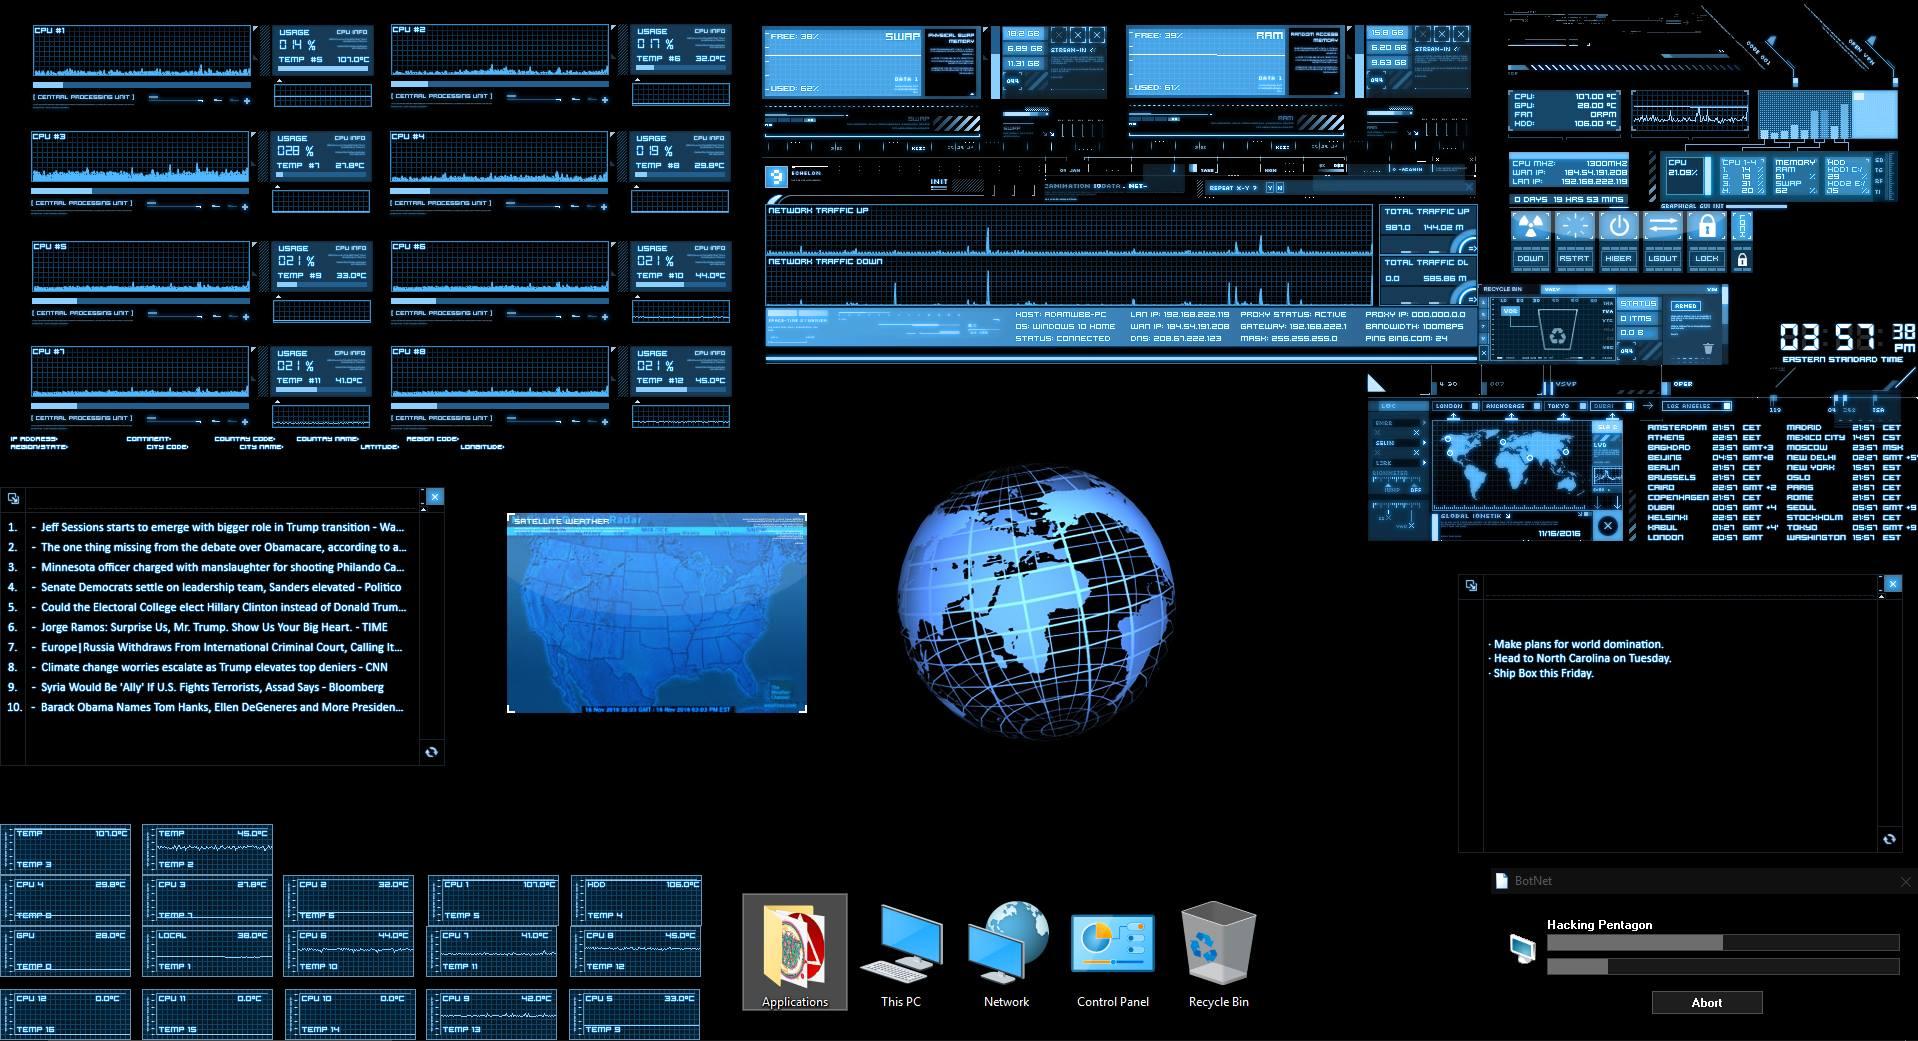This screenshot has height=1041, width=1918.
Task: Click Hacking Pentagon upper progress bar
Action: 1723,942
